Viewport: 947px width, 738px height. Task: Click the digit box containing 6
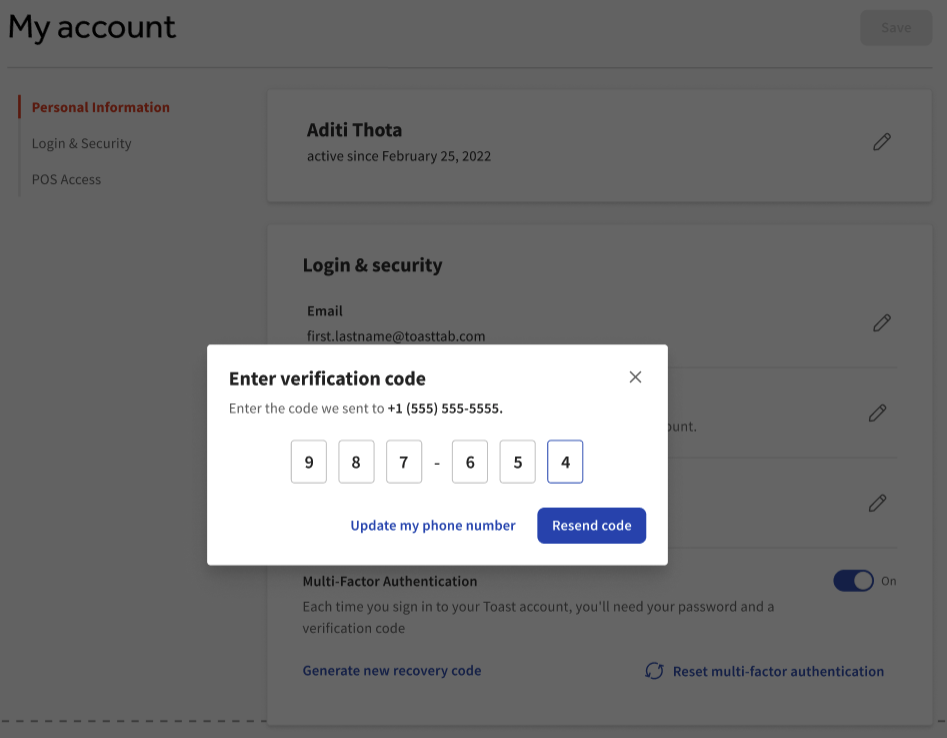[470, 461]
